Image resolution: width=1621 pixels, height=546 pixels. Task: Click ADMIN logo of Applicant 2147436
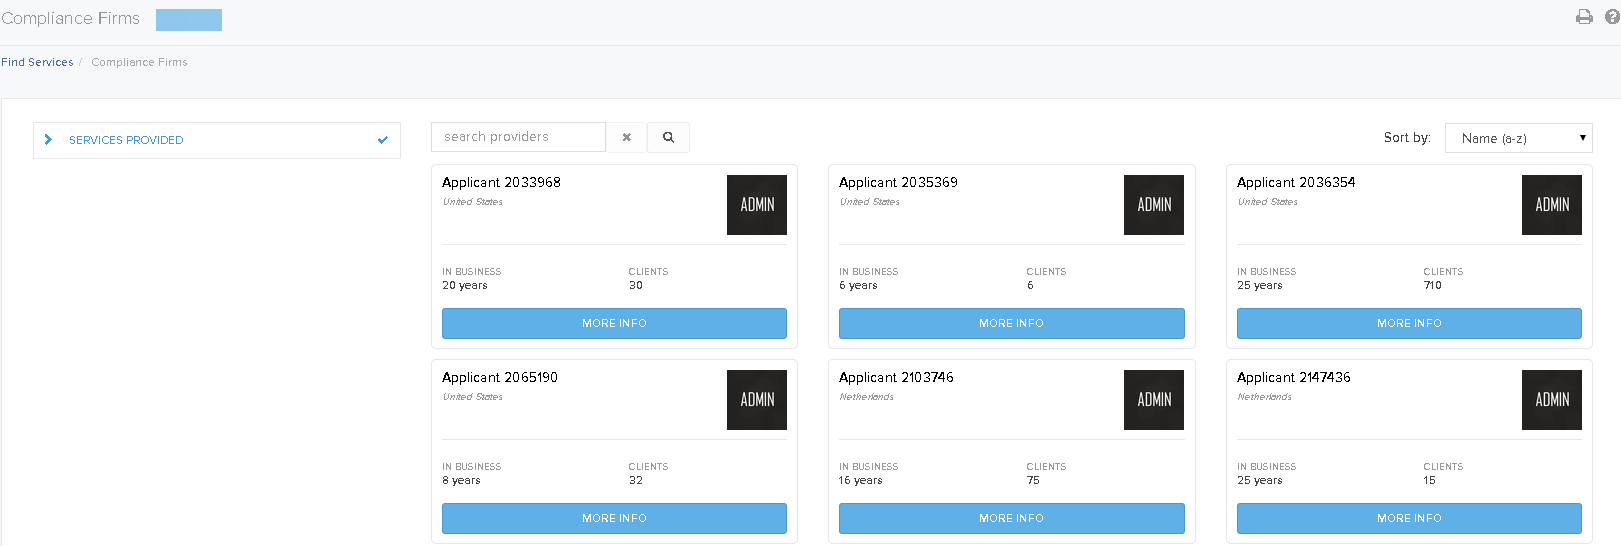1551,400
